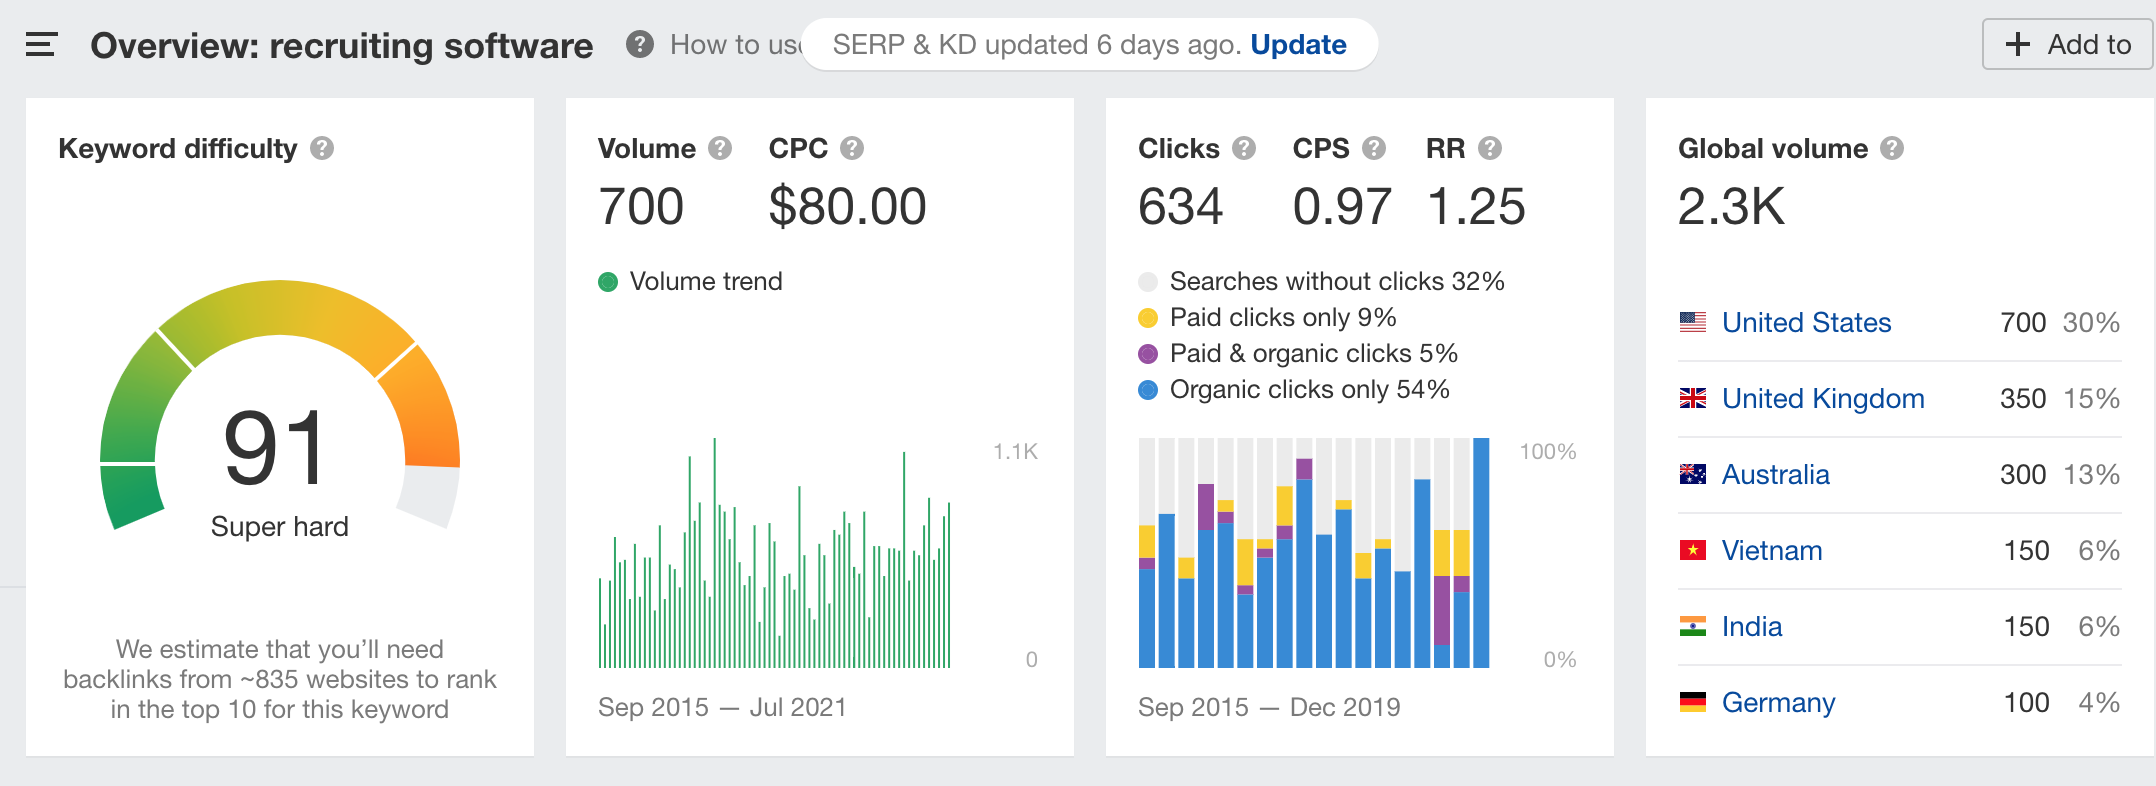
Task: Click the United States 30% share value
Action: [x=2091, y=322]
